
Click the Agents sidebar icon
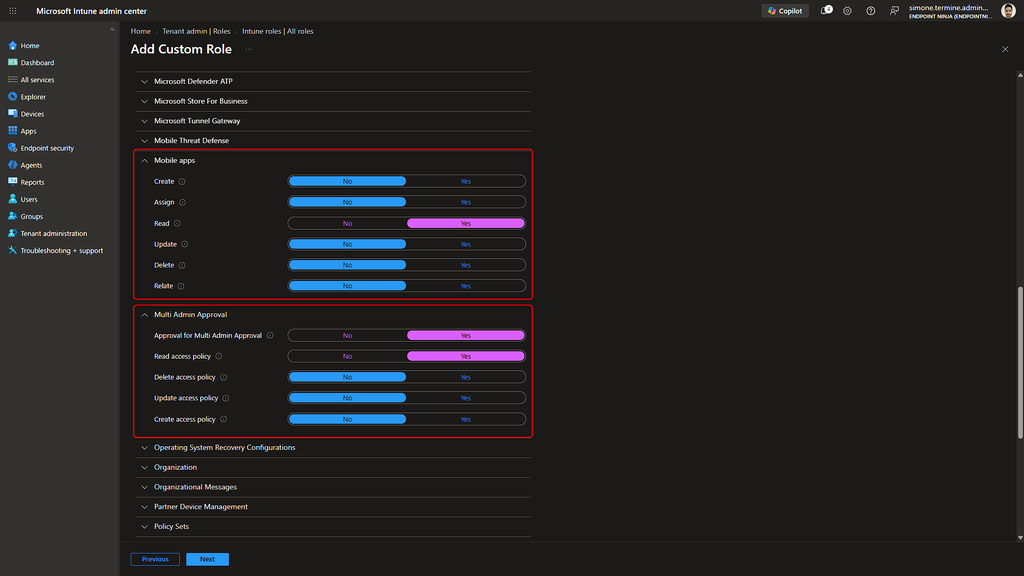point(12,165)
